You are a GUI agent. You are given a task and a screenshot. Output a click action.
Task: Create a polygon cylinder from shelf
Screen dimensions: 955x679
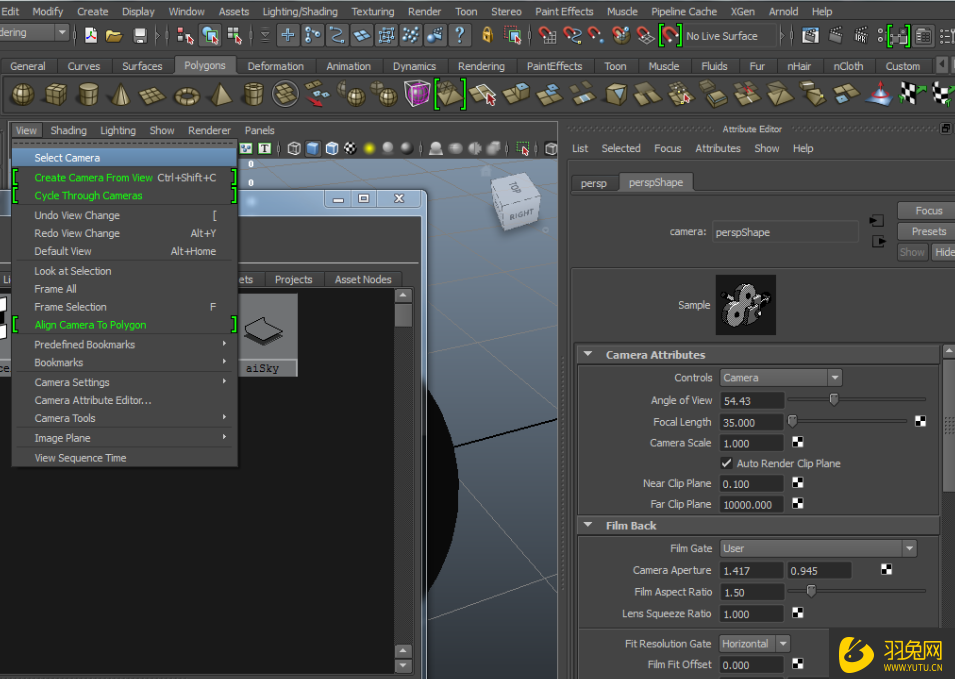pos(88,94)
